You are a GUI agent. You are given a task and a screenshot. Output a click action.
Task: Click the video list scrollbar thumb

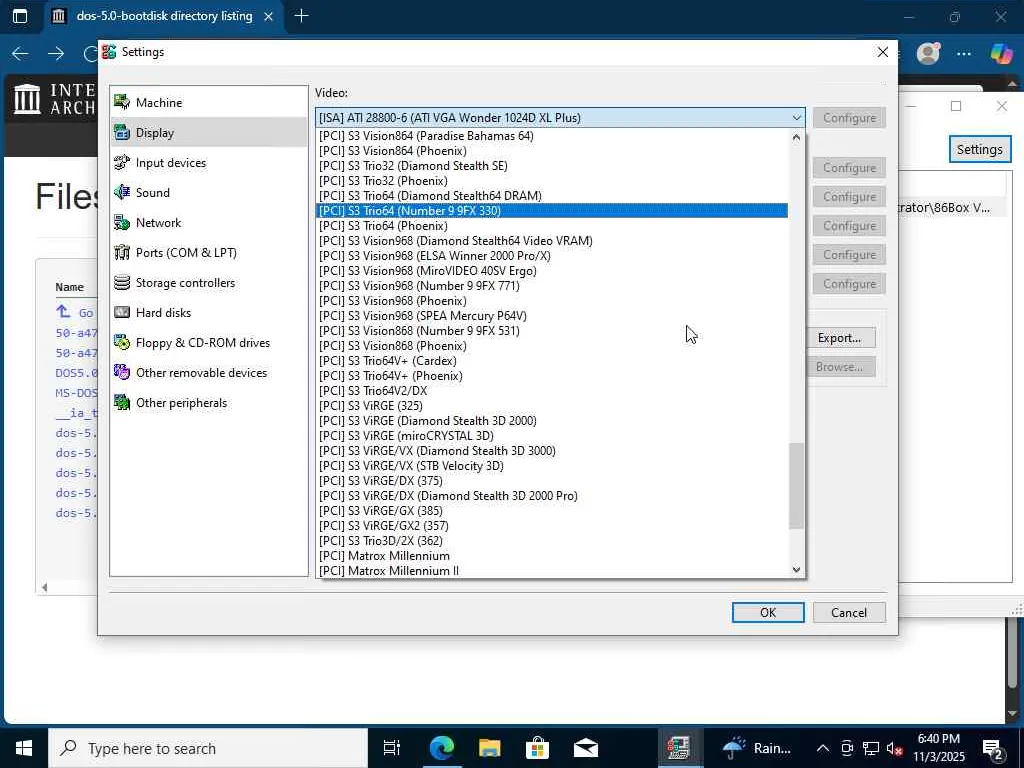click(796, 486)
